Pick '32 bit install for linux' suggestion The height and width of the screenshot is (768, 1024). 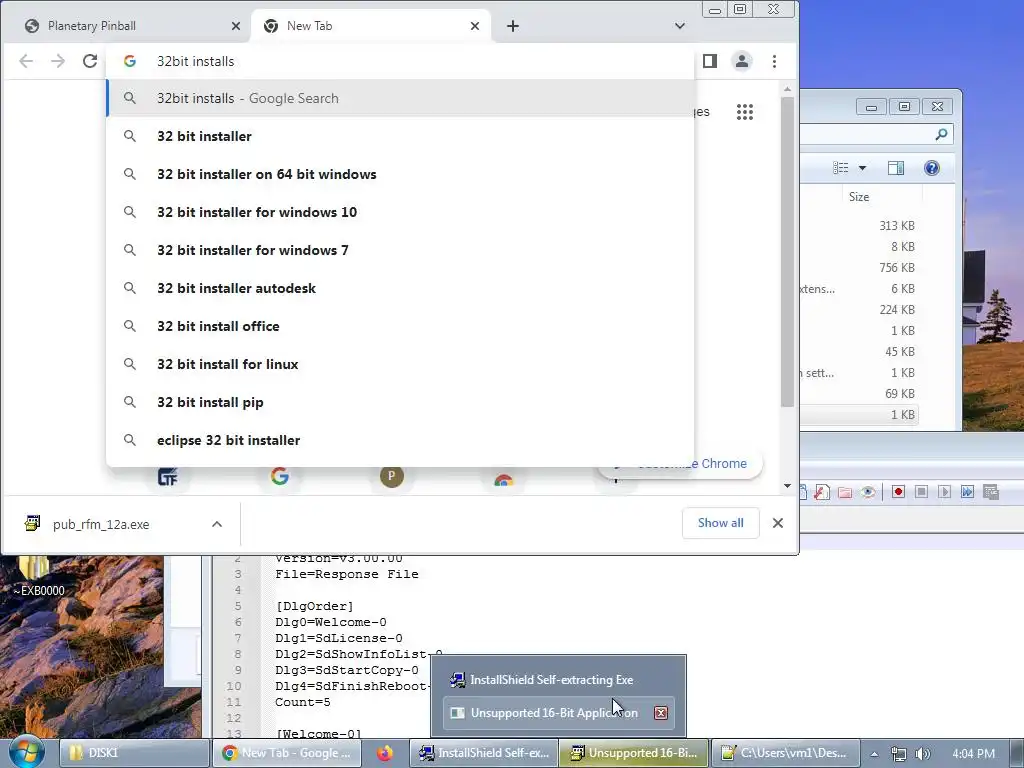pyautogui.click(x=400, y=364)
